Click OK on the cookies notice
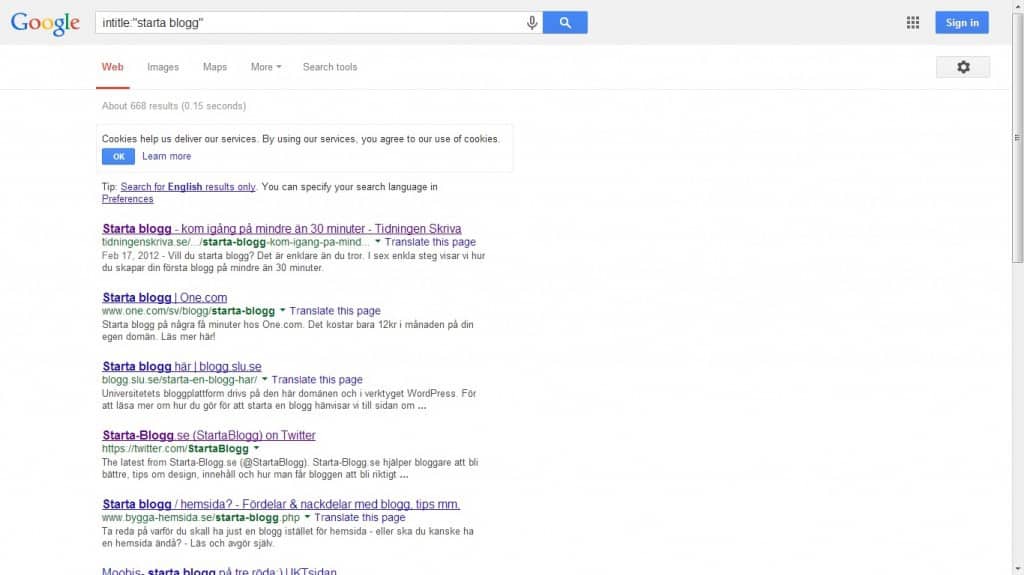1024x575 pixels. [x=118, y=156]
